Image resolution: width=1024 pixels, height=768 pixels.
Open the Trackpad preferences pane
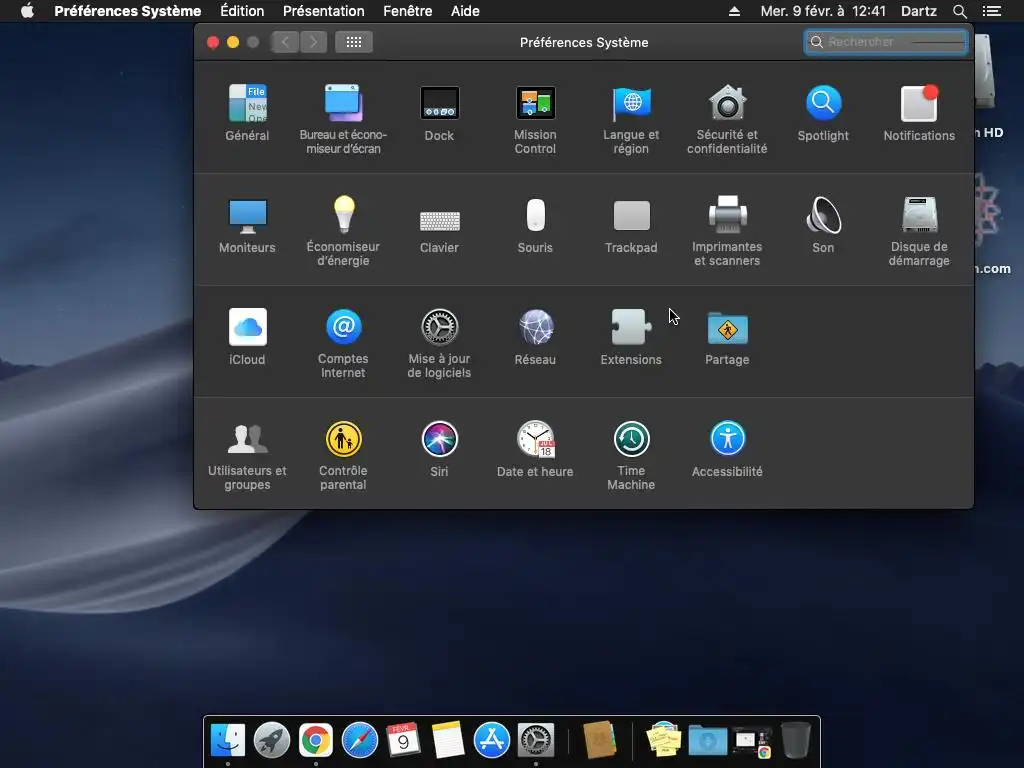click(x=631, y=225)
